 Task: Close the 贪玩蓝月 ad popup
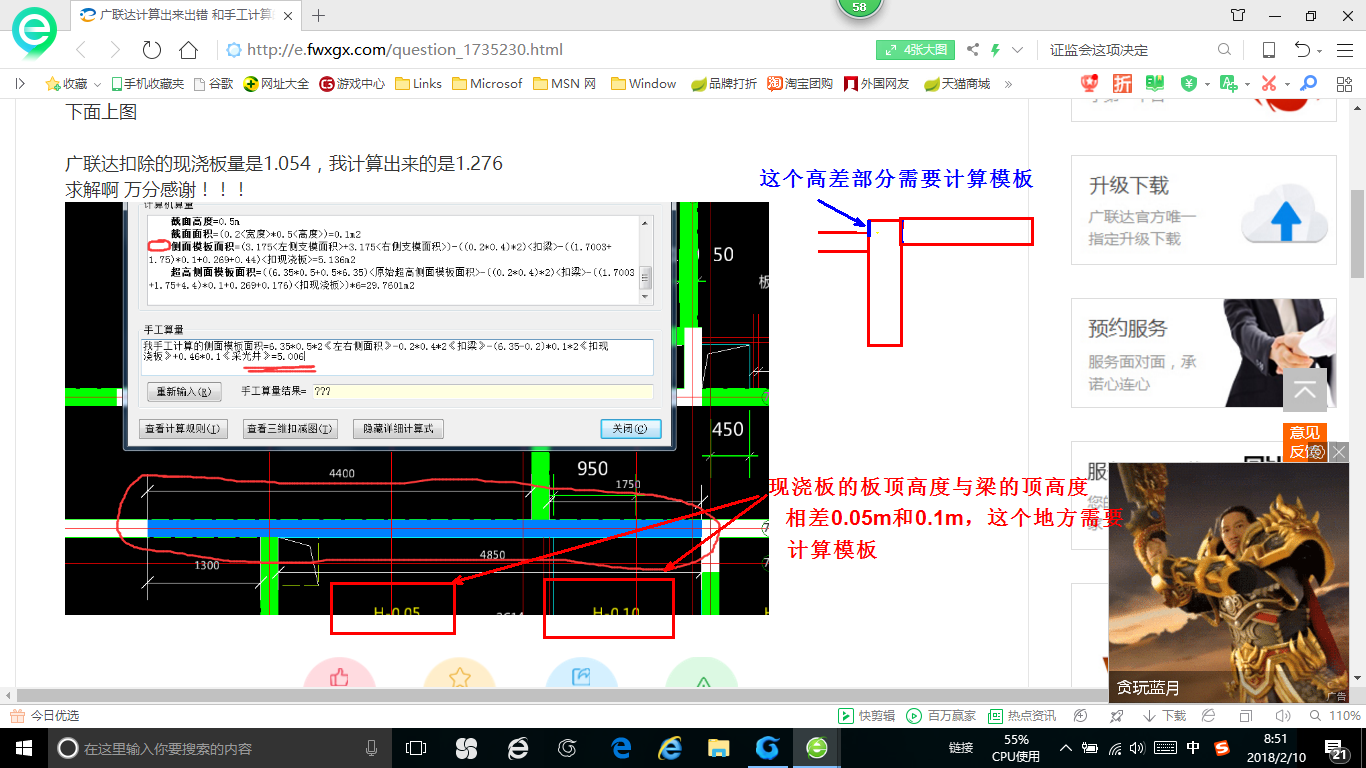coord(1340,452)
